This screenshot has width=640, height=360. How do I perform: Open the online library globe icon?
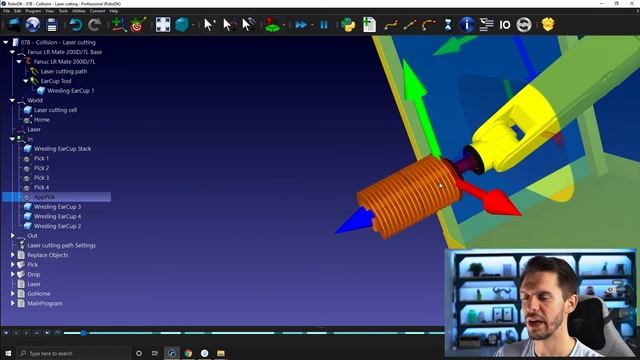33,25
